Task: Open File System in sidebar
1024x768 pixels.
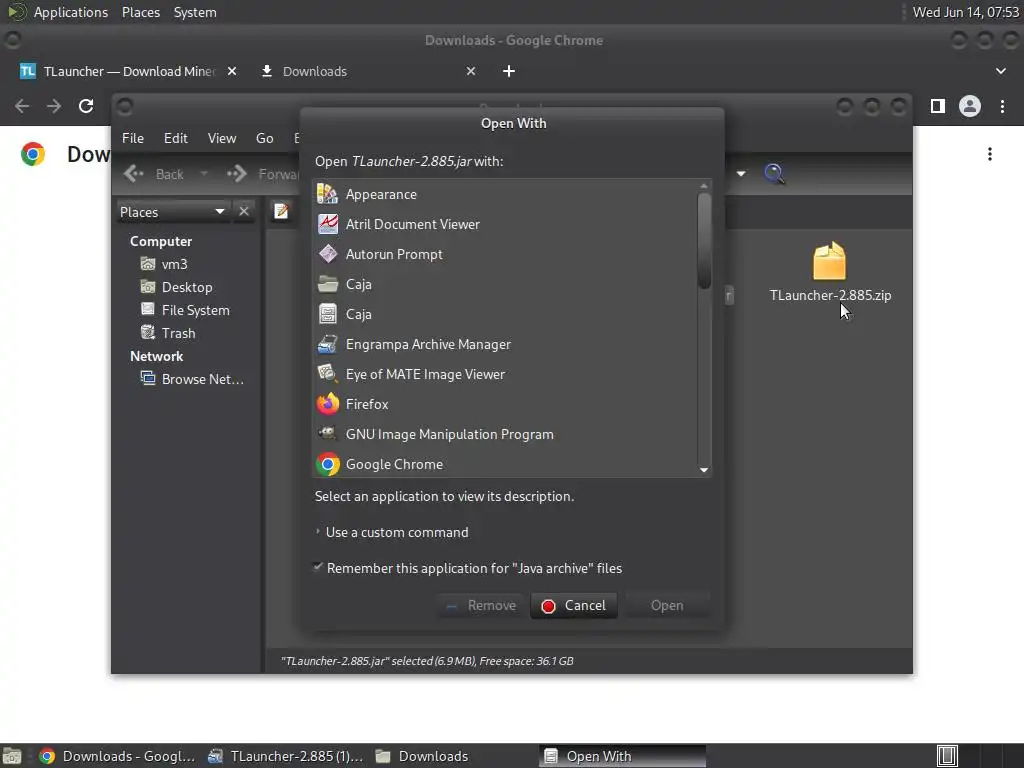Action: 195,310
